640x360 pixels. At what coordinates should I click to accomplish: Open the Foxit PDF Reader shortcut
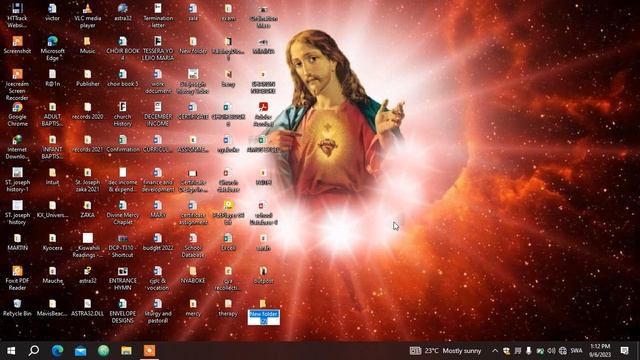pos(17,278)
